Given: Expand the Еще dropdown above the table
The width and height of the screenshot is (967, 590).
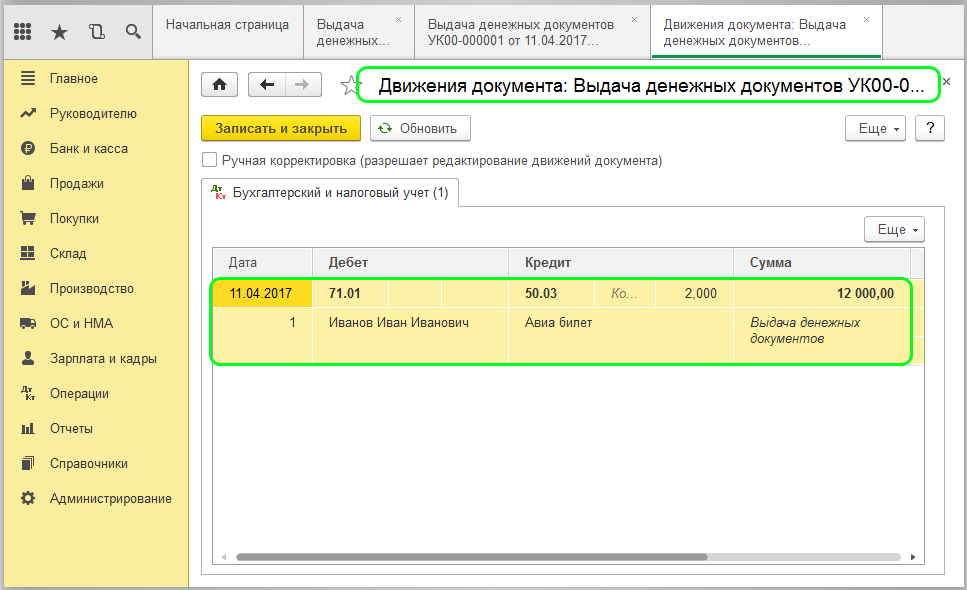Looking at the screenshot, I should (x=894, y=229).
